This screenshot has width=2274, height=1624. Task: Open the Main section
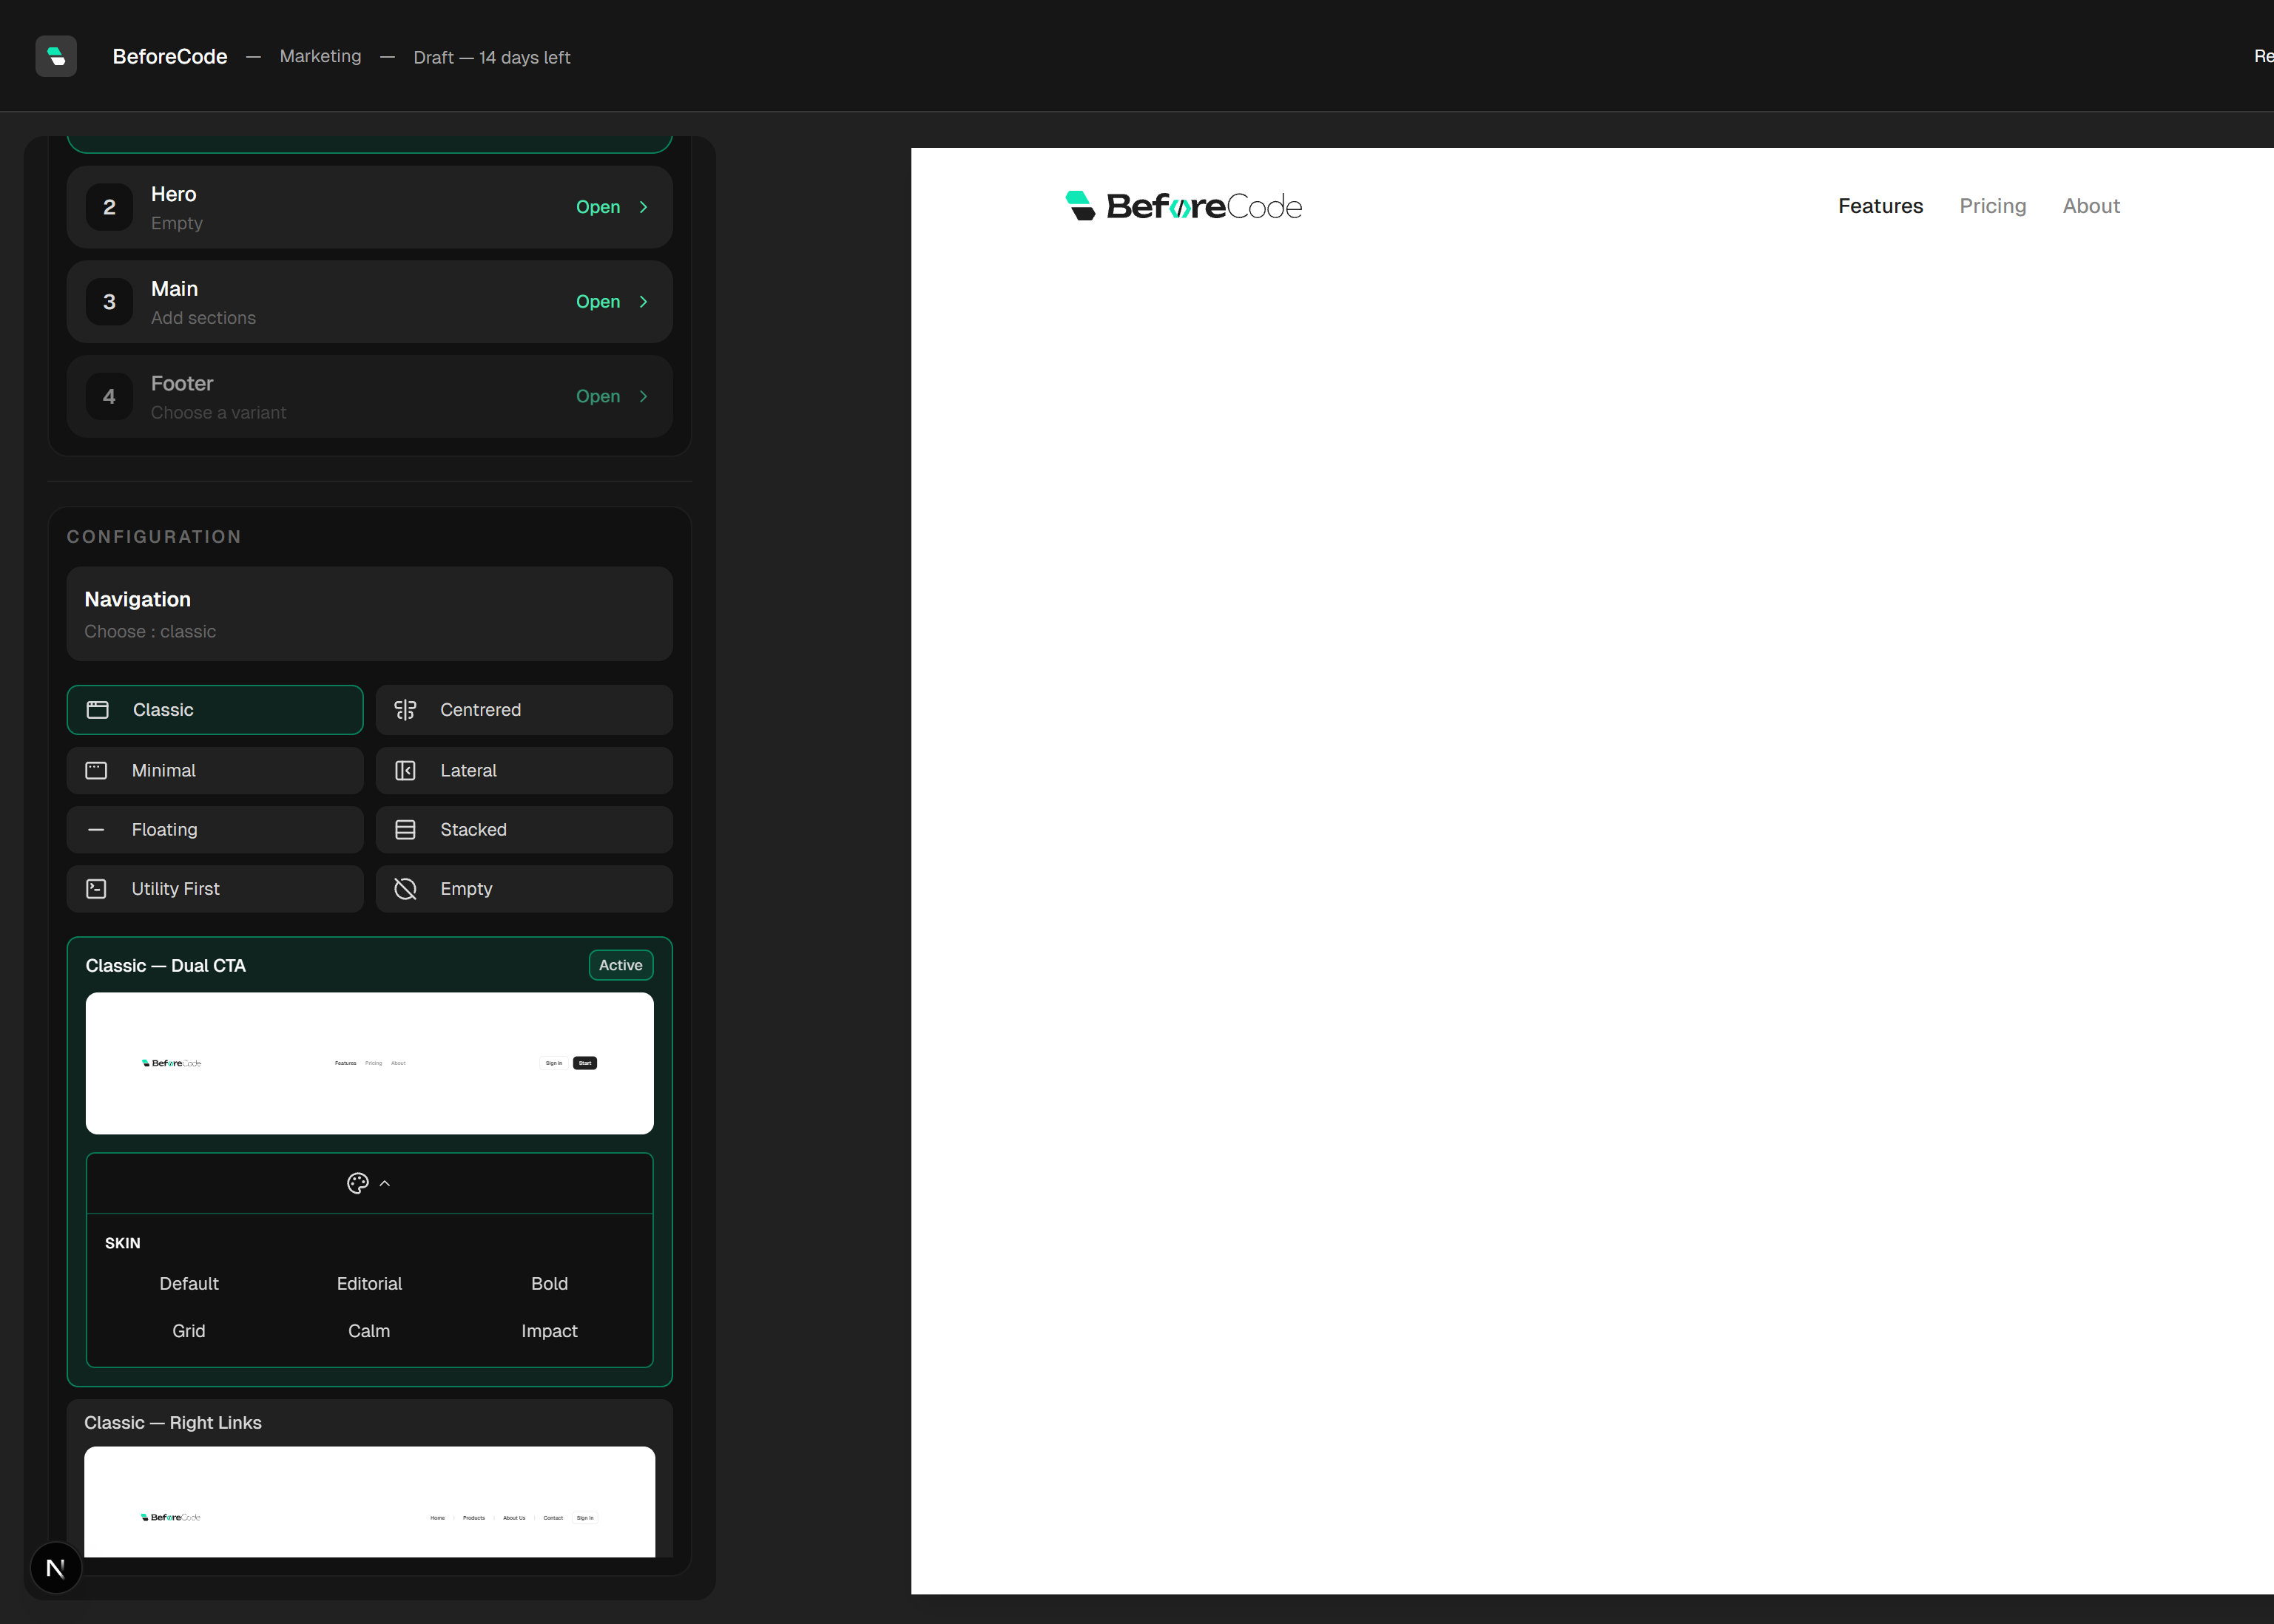tap(598, 302)
